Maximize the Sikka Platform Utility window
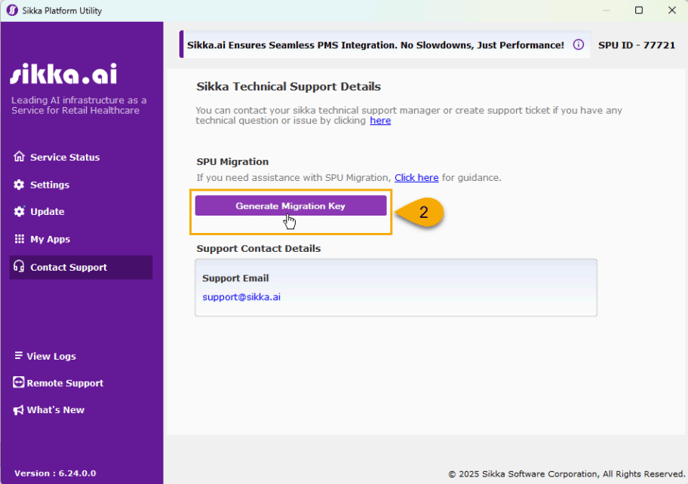 (639, 10)
